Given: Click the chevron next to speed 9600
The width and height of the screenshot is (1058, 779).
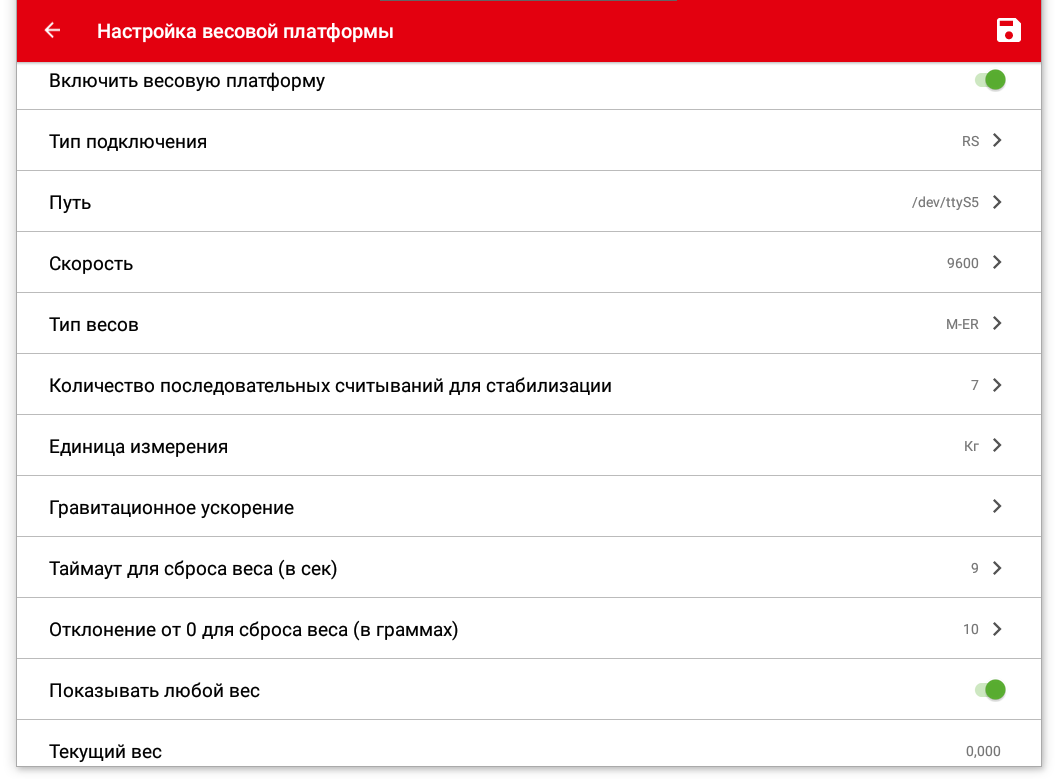Looking at the screenshot, I should coord(996,263).
